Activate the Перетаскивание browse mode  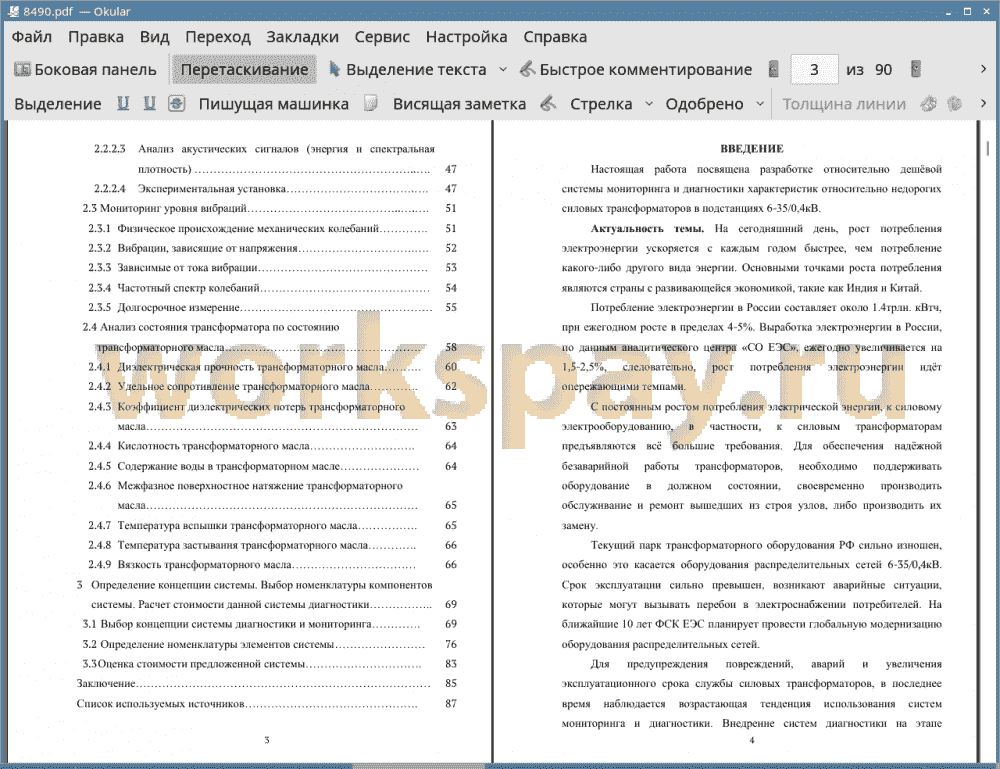click(x=244, y=70)
